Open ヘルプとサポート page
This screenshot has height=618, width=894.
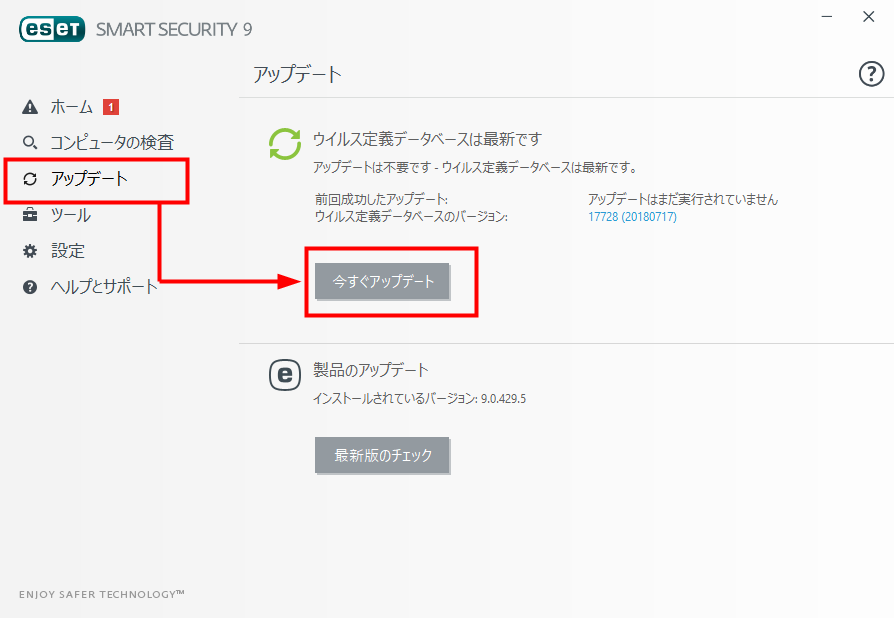[x=104, y=287]
